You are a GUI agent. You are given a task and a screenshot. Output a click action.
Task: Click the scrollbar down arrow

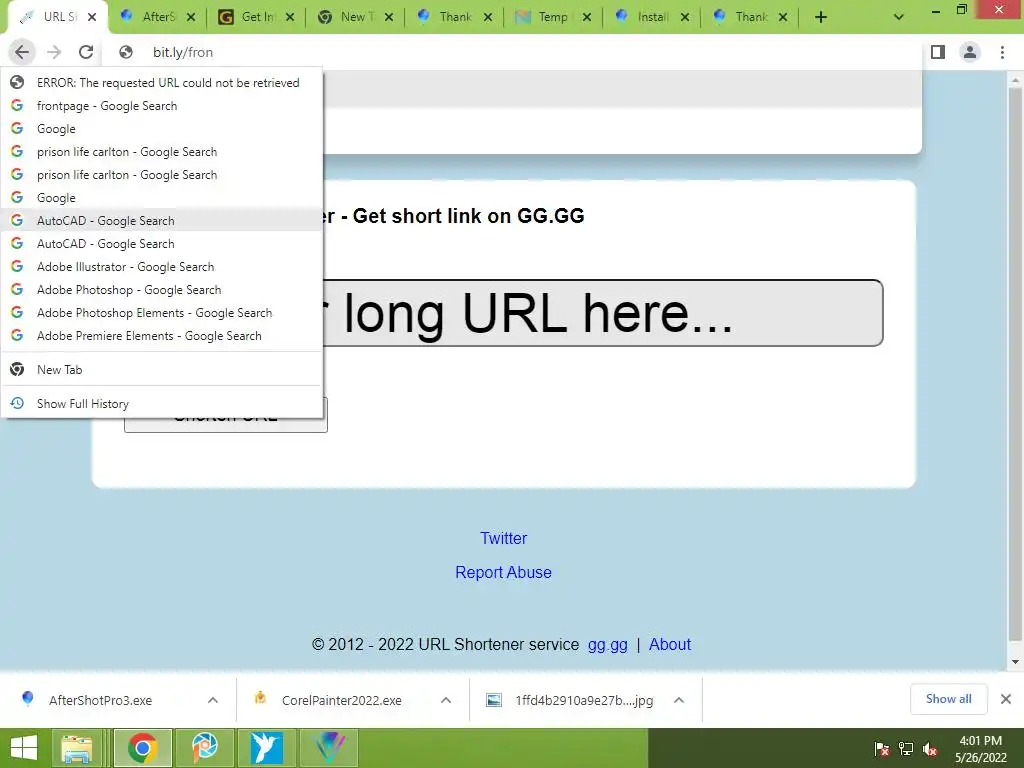coord(1015,662)
